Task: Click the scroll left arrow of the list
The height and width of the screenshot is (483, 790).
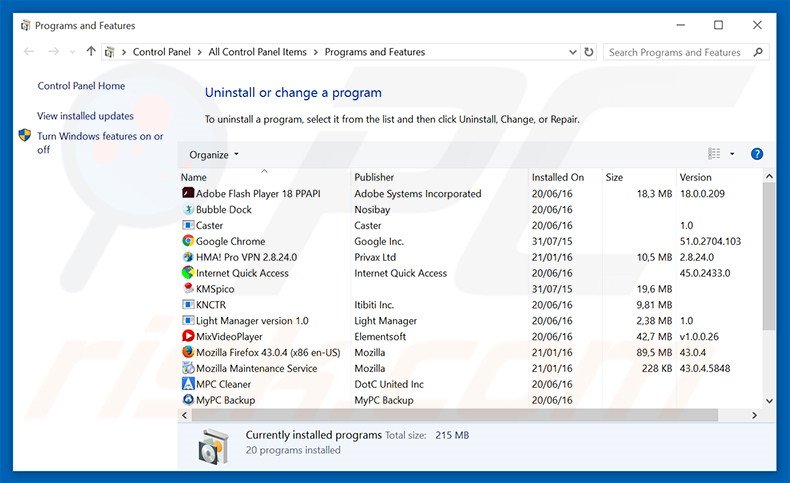Action: (x=184, y=415)
